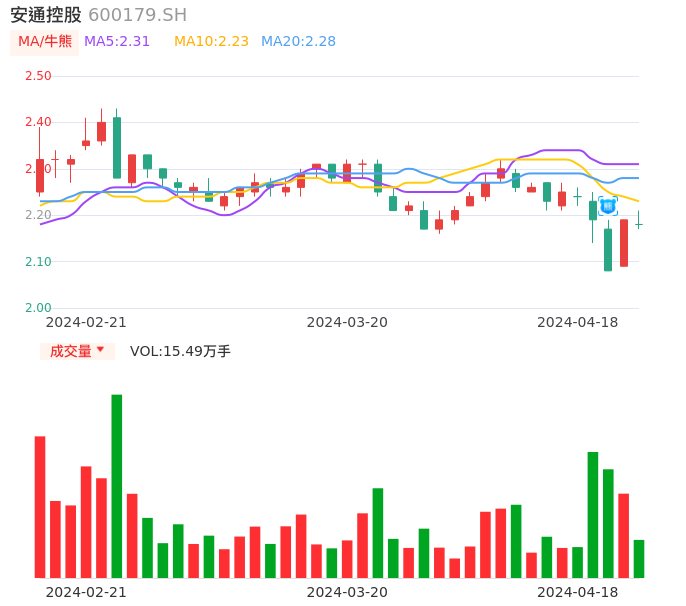Select the MA/牛熊 indicator tab

tap(45, 42)
